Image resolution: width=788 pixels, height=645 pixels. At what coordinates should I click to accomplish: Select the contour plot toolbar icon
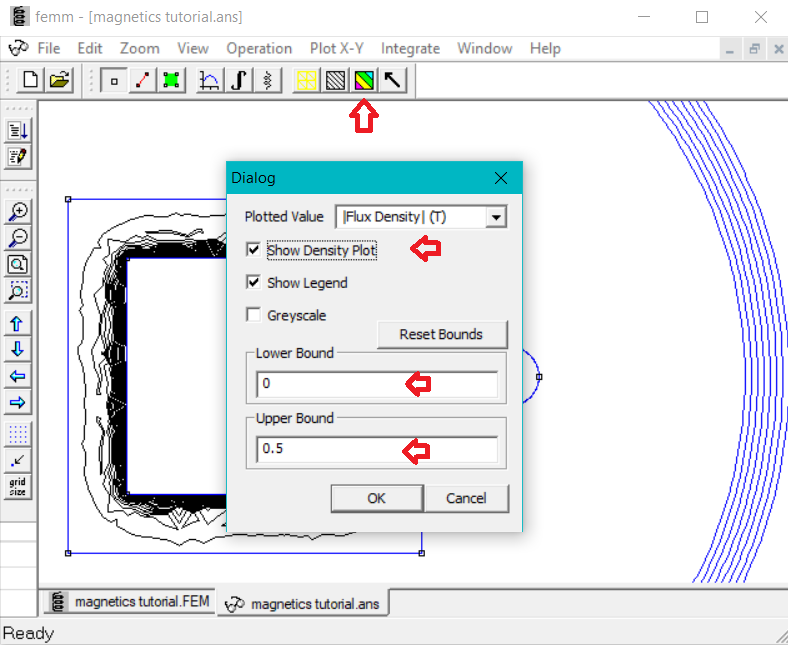point(335,81)
